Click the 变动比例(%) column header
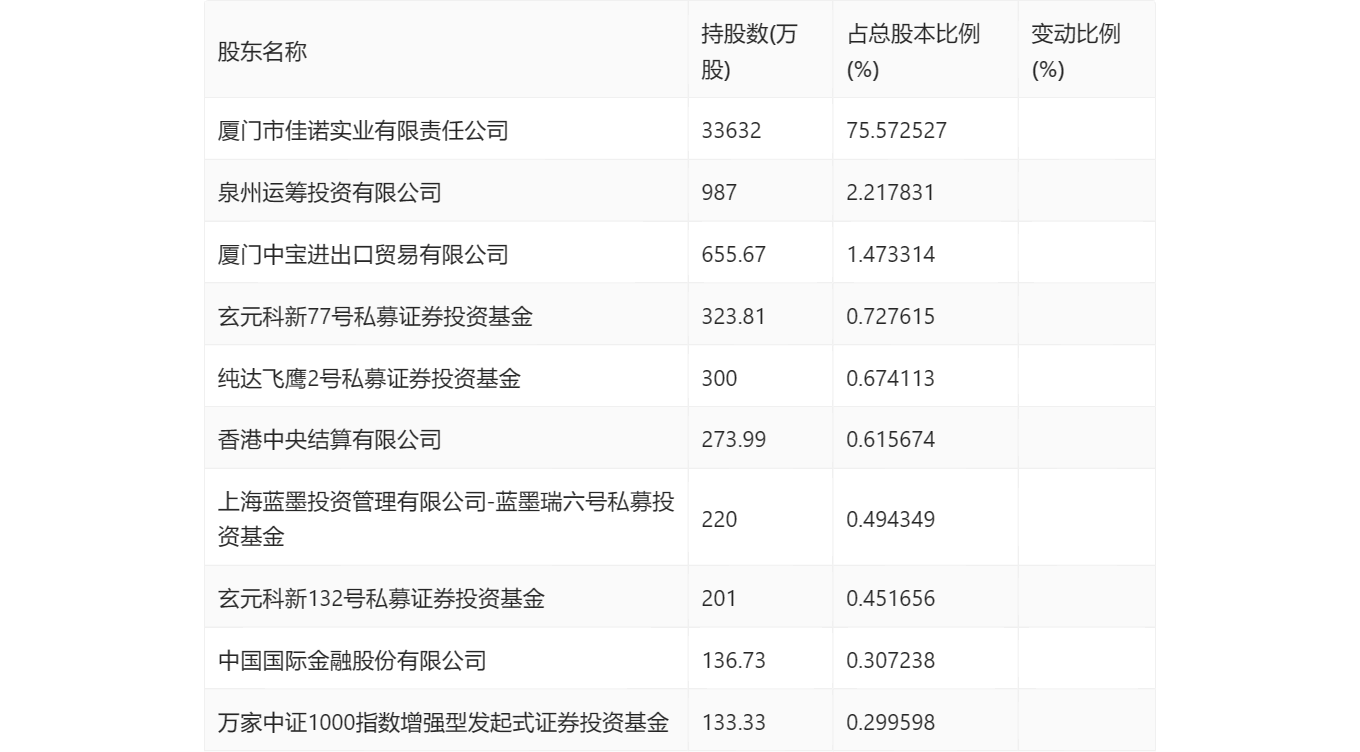Viewport: 1360px width, 752px height. [1075, 52]
